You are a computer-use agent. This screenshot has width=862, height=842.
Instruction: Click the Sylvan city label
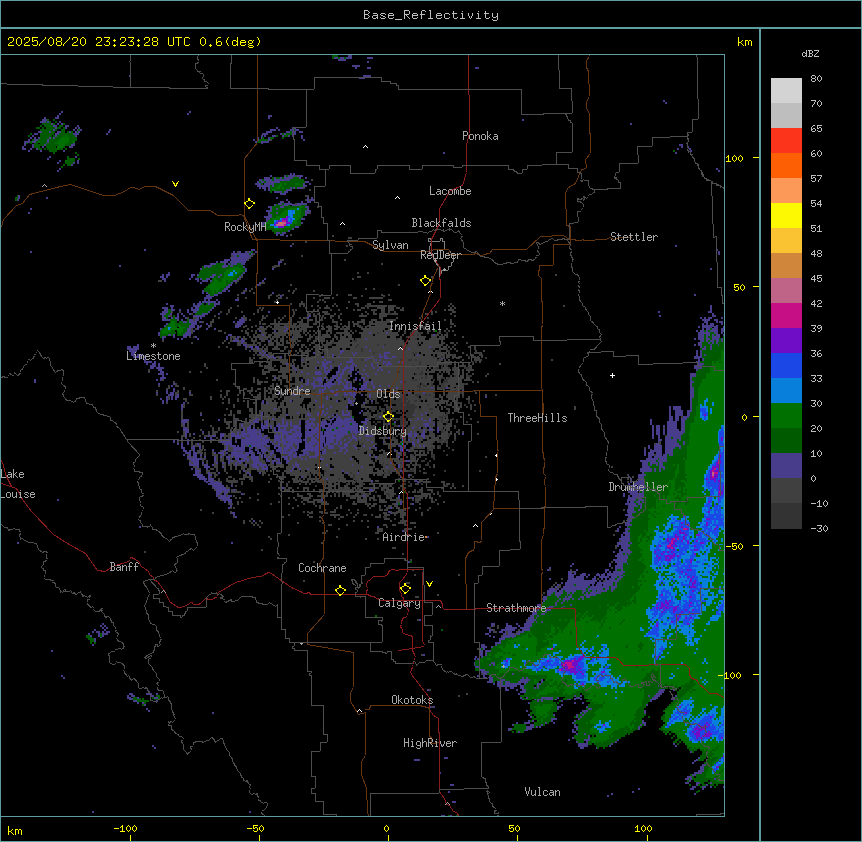tap(390, 245)
